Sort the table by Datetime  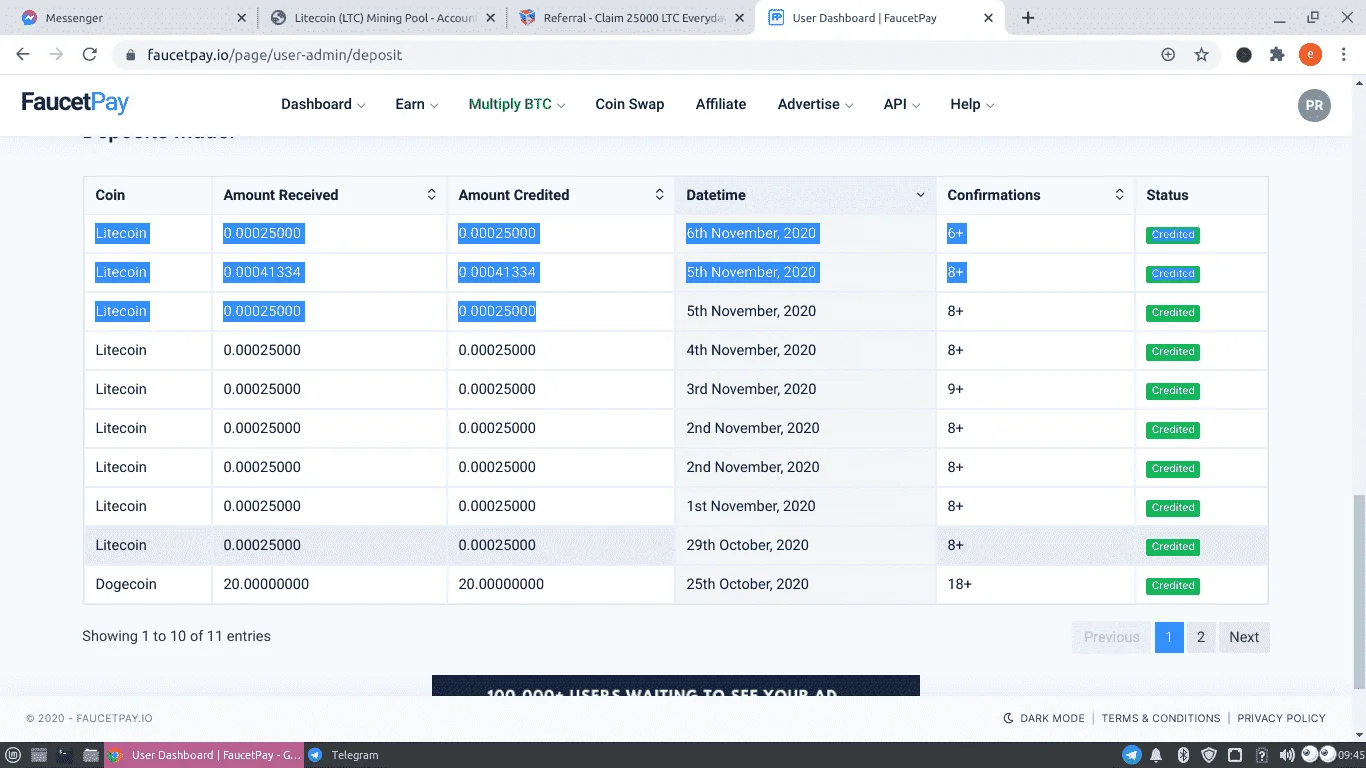click(805, 195)
